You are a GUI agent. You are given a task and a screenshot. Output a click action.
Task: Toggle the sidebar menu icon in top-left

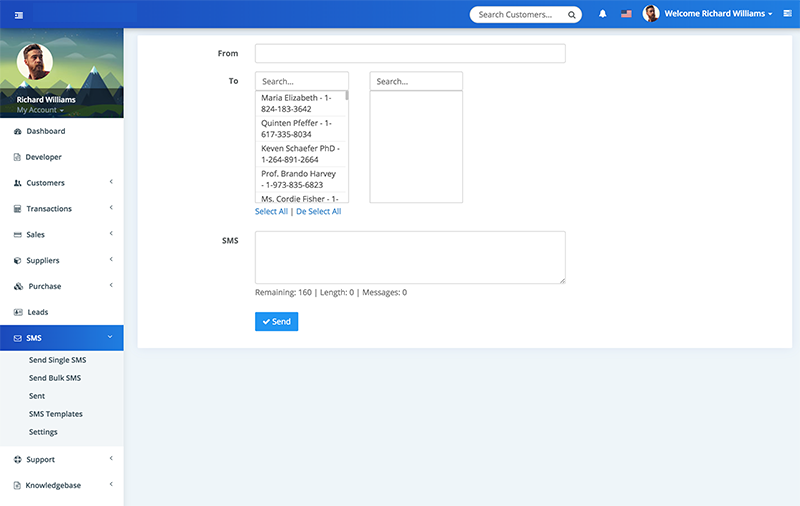[x=19, y=15]
